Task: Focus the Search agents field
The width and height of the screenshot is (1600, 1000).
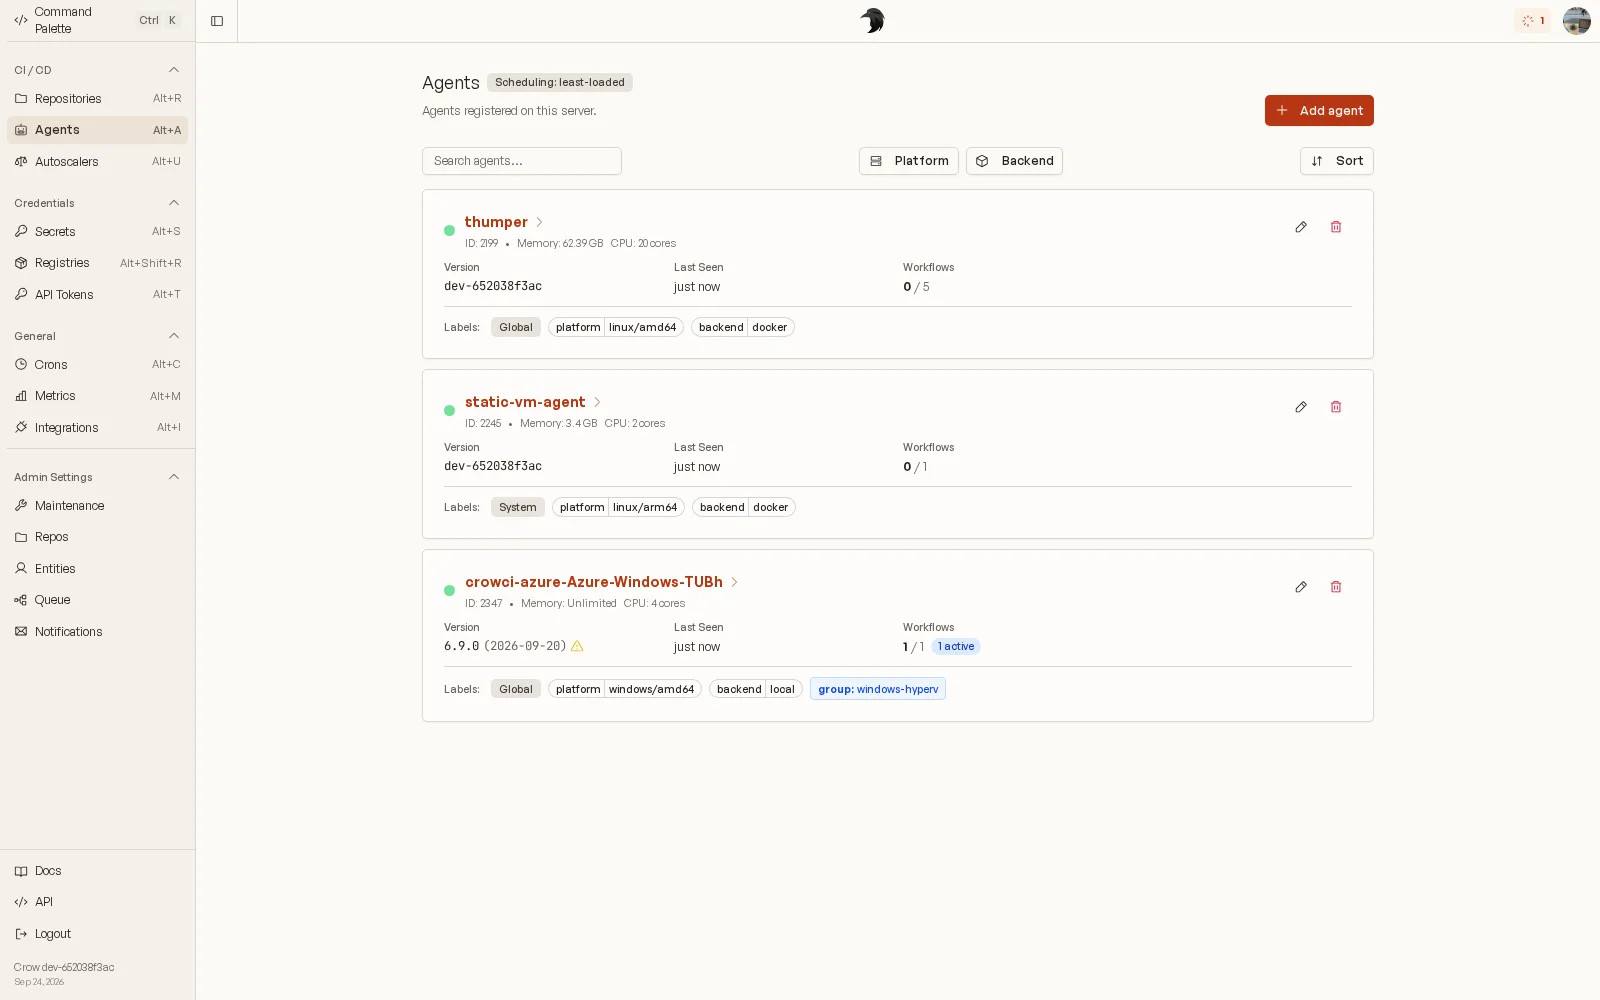Action: point(522,161)
